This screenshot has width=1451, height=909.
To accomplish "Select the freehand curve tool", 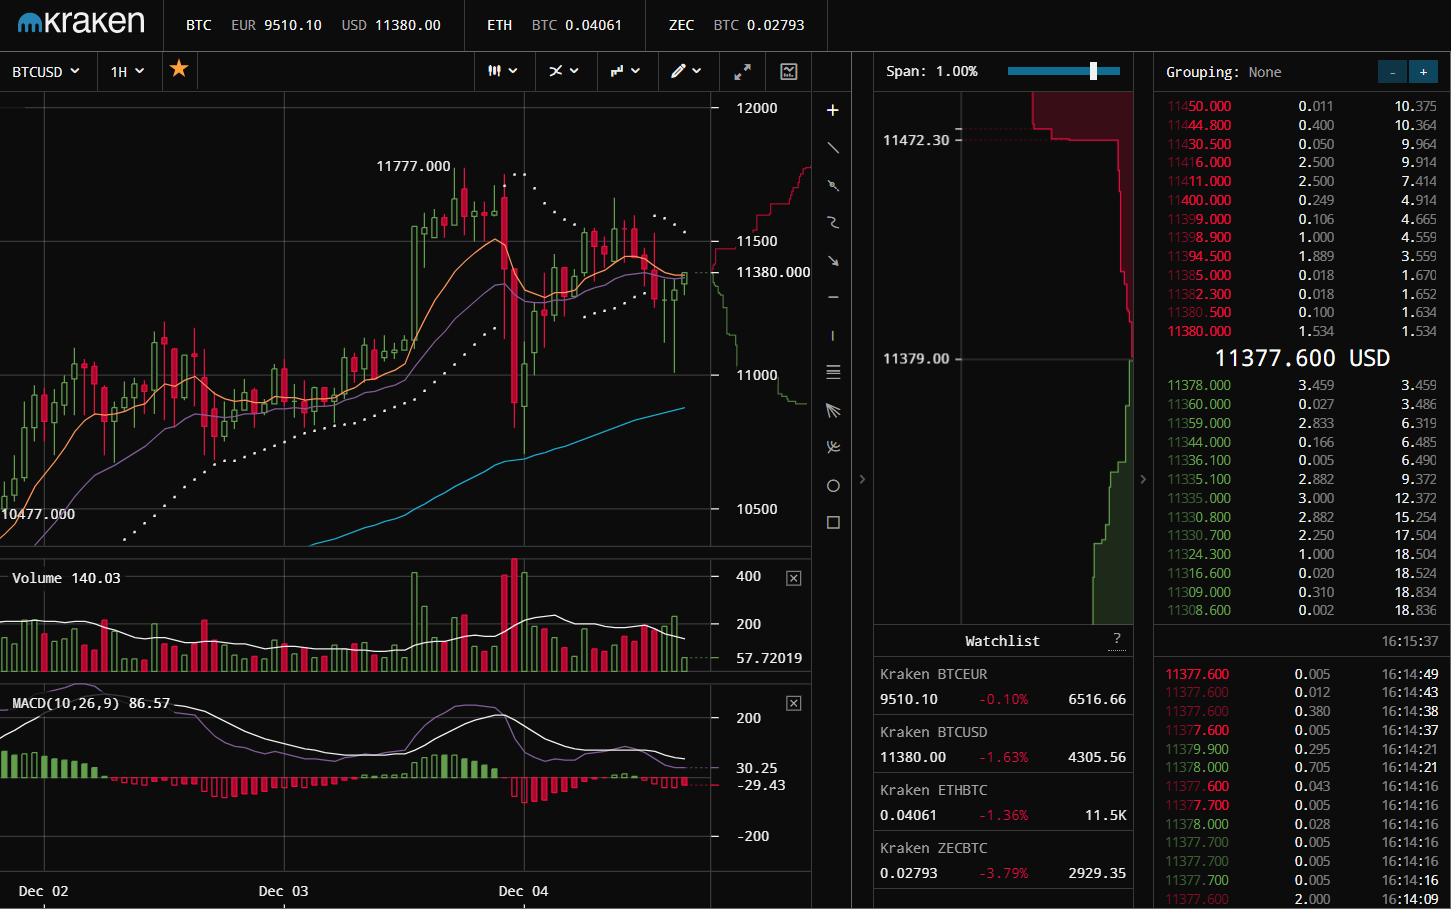I will (x=833, y=223).
